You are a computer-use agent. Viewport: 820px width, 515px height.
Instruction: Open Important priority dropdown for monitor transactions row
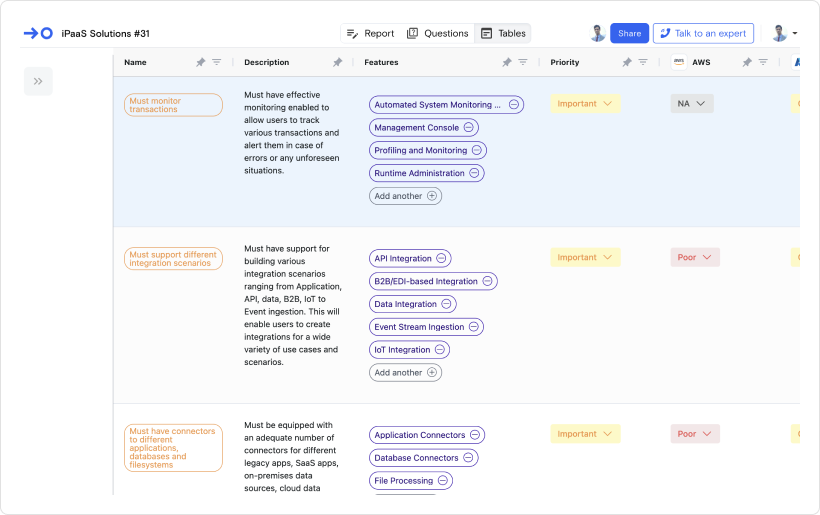coord(585,104)
